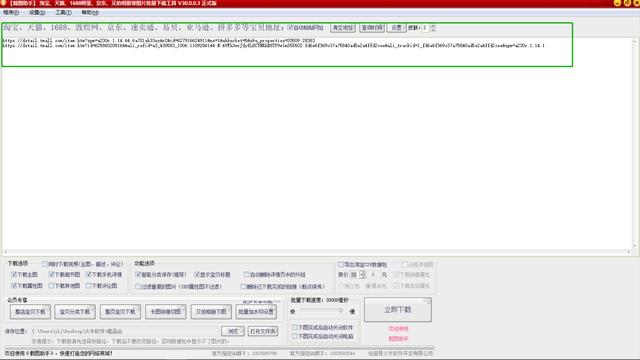Increase the thread count with the up arrow

coord(433,26)
